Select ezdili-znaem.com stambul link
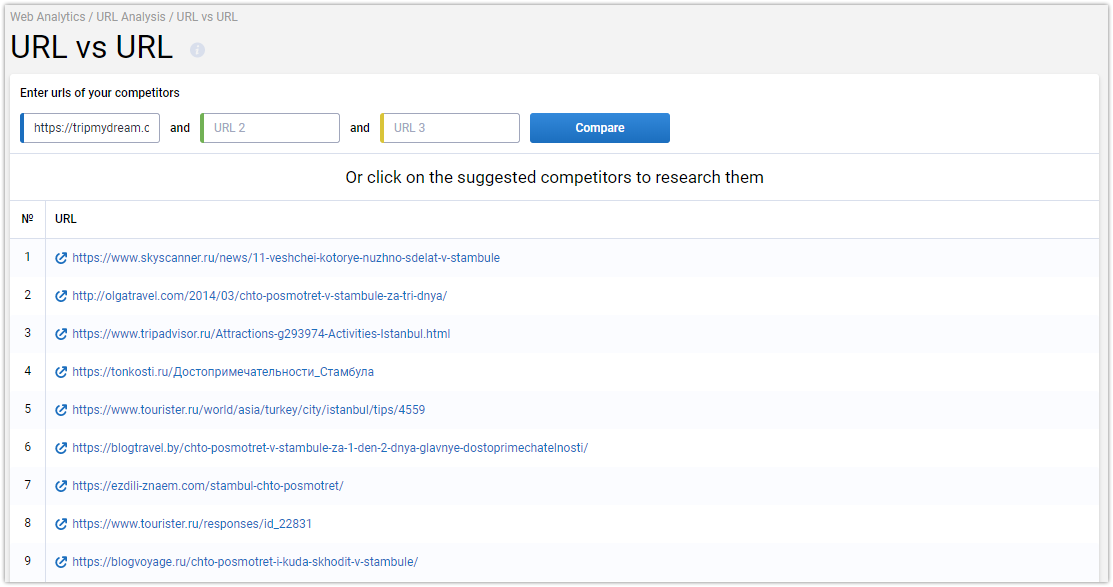 [208, 486]
